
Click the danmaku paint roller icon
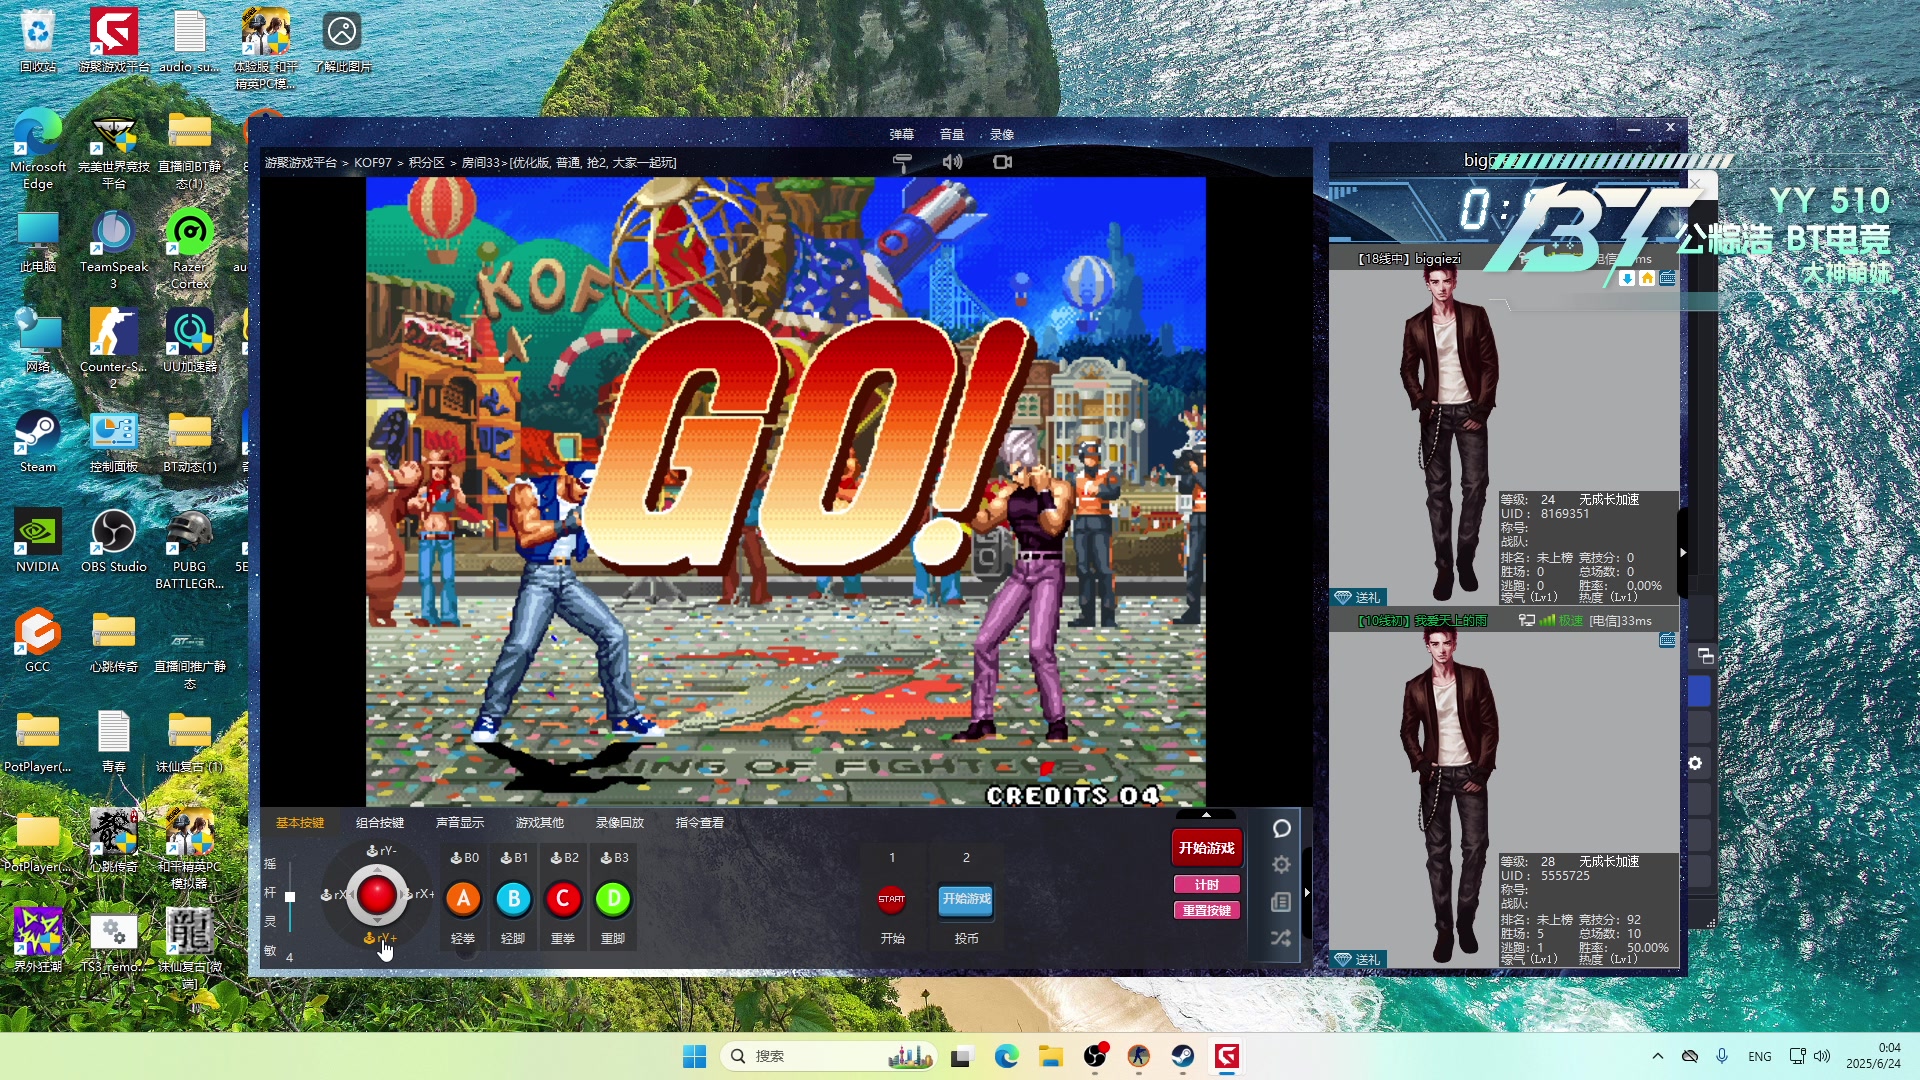pyautogui.click(x=902, y=162)
